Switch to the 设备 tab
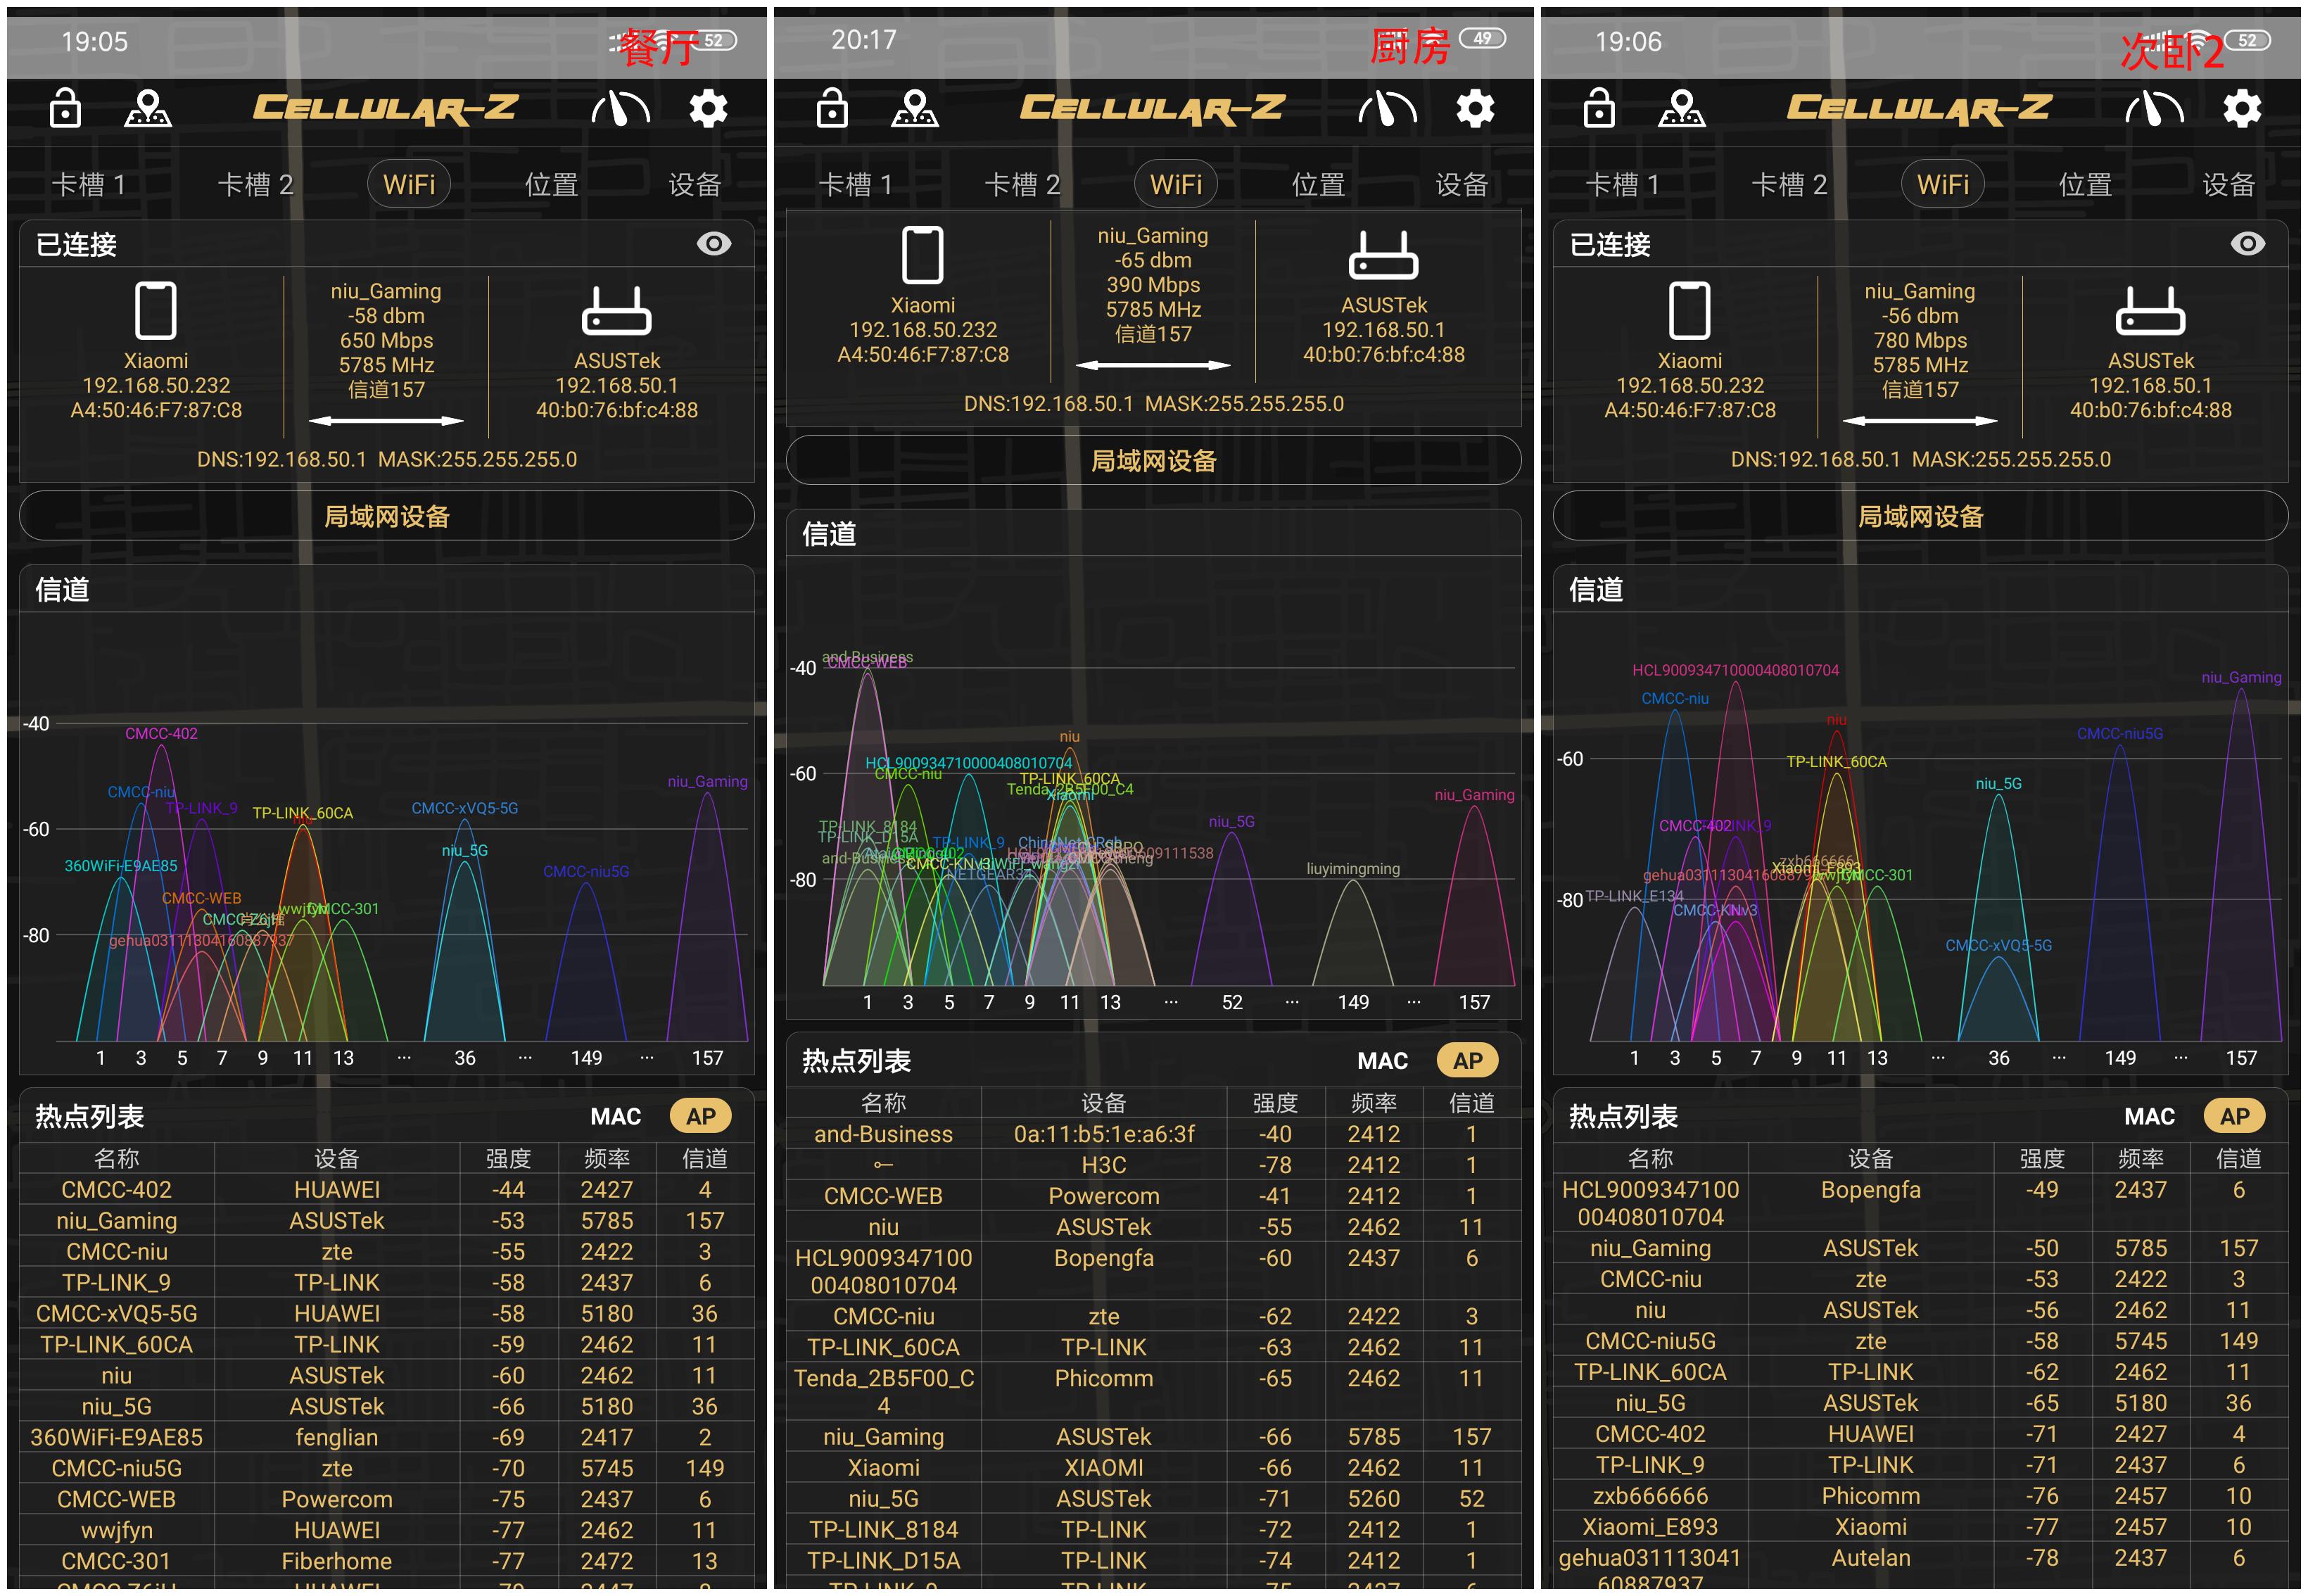 point(694,183)
